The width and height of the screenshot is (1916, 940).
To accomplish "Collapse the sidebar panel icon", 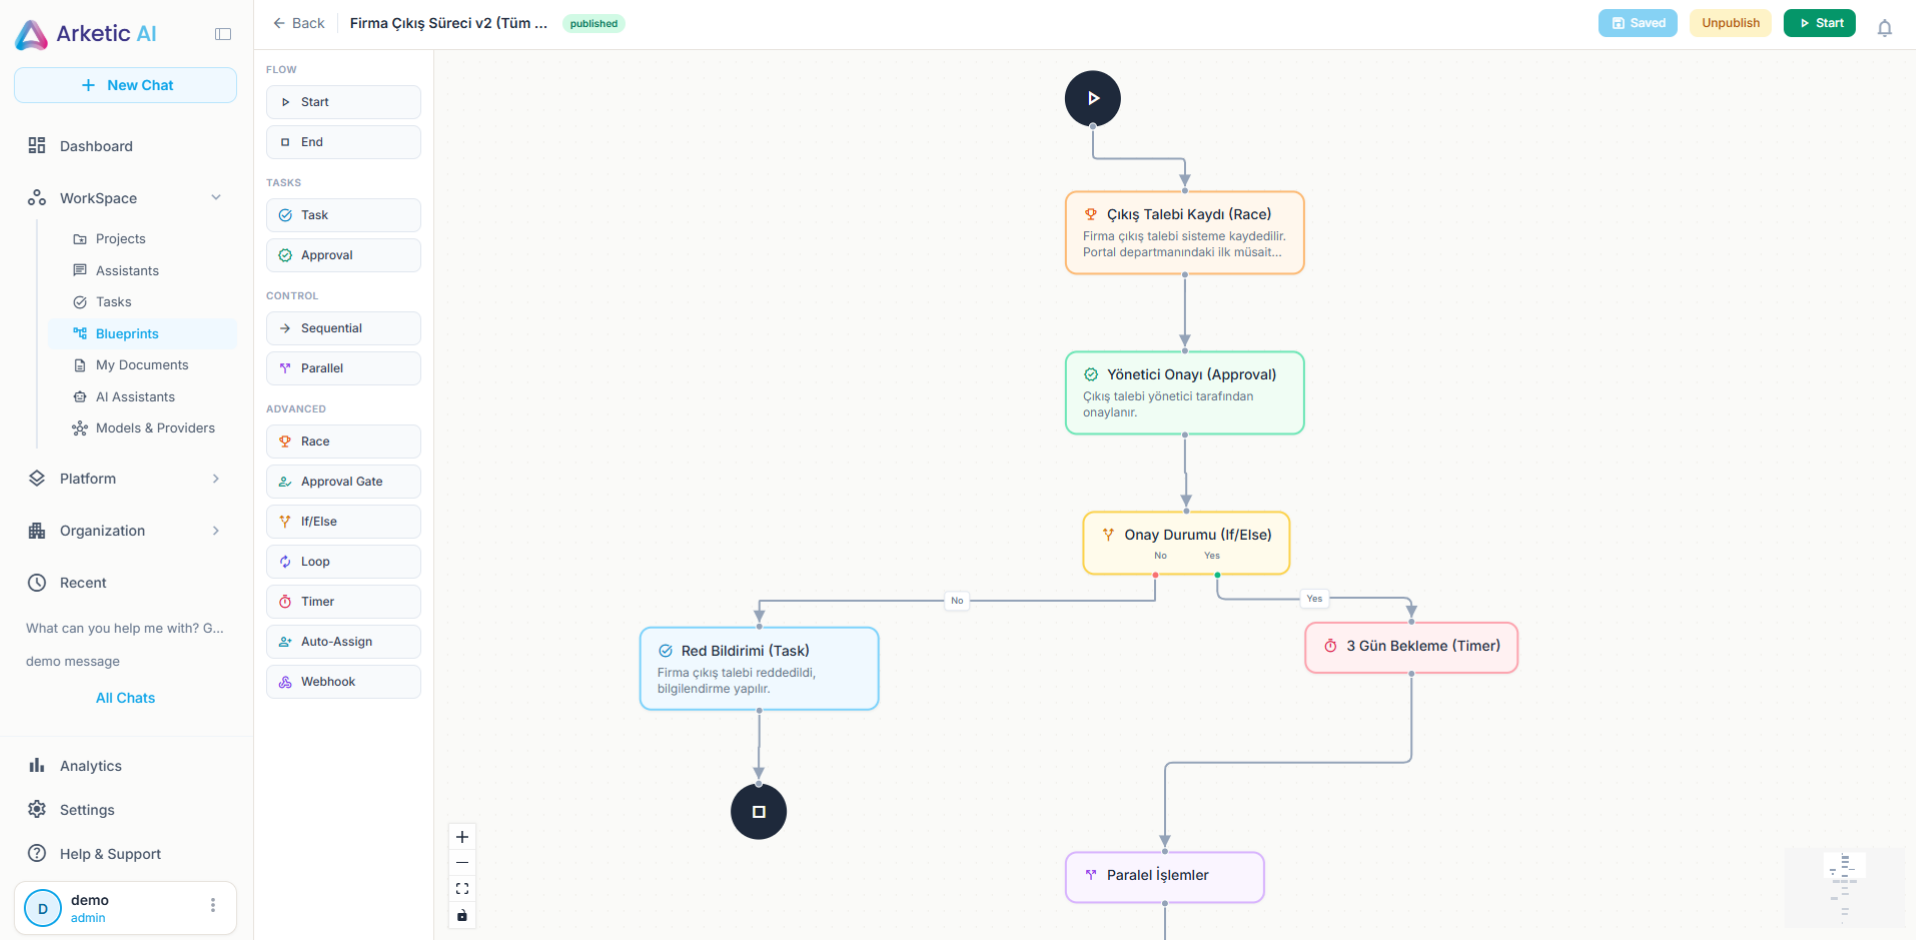I will pyautogui.click(x=223, y=34).
